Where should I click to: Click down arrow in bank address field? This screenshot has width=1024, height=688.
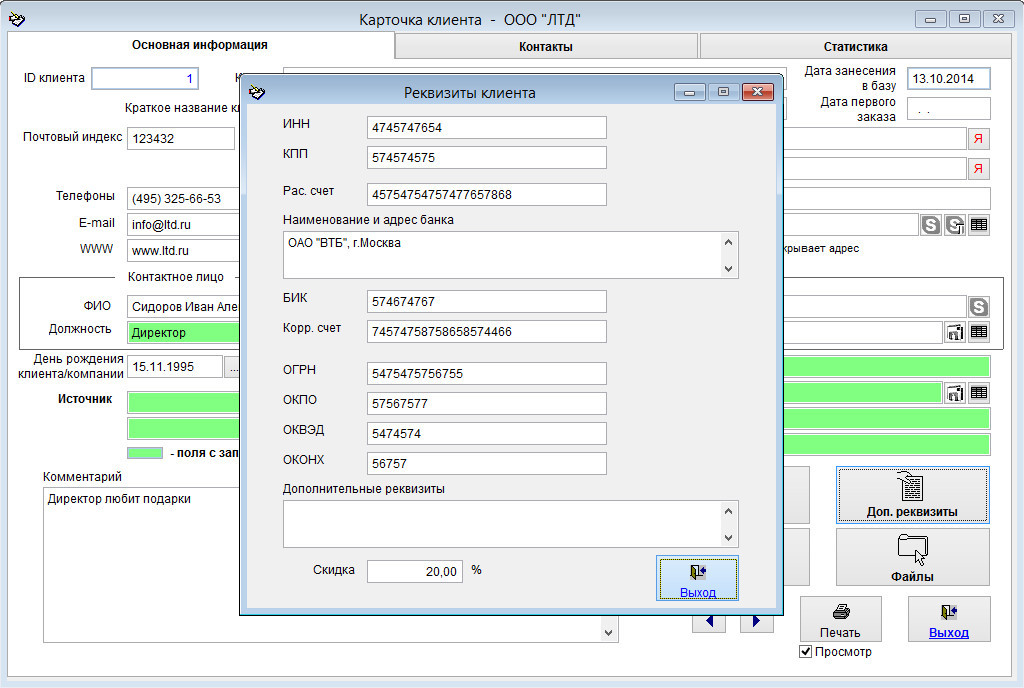(x=729, y=268)
